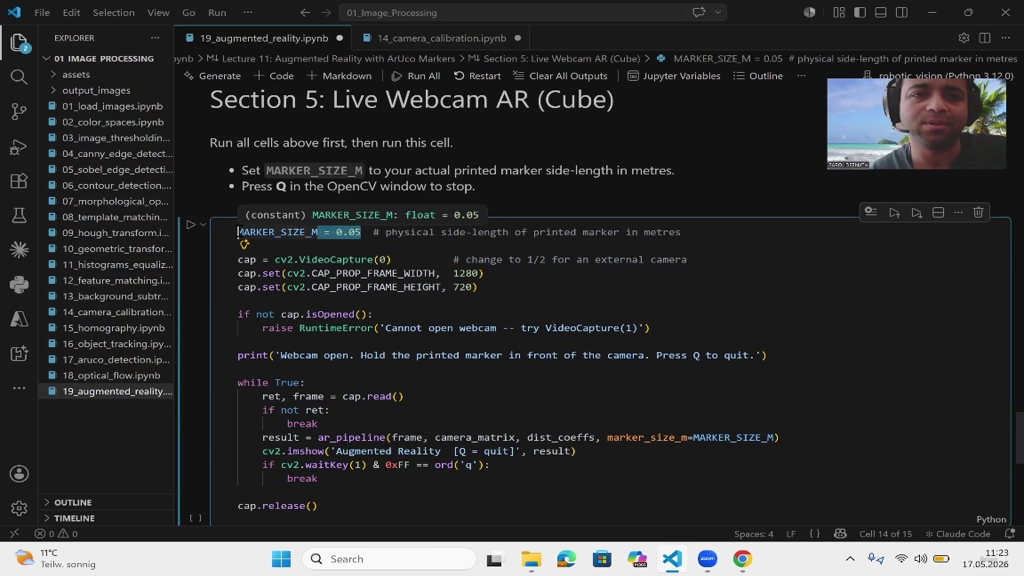
Task: Click Cell 14 of 15 status entry
Action: click(886, 534)
